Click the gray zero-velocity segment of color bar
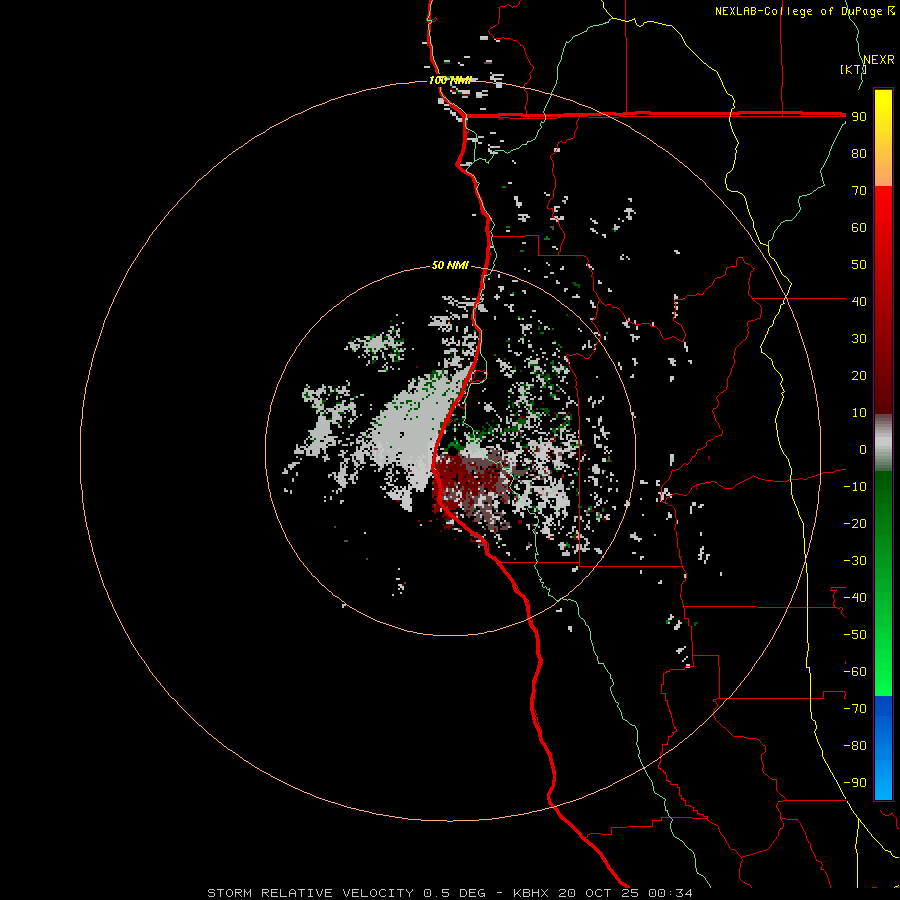The height and width of the screenshot is (900, 900). click(x=883, y=443)
